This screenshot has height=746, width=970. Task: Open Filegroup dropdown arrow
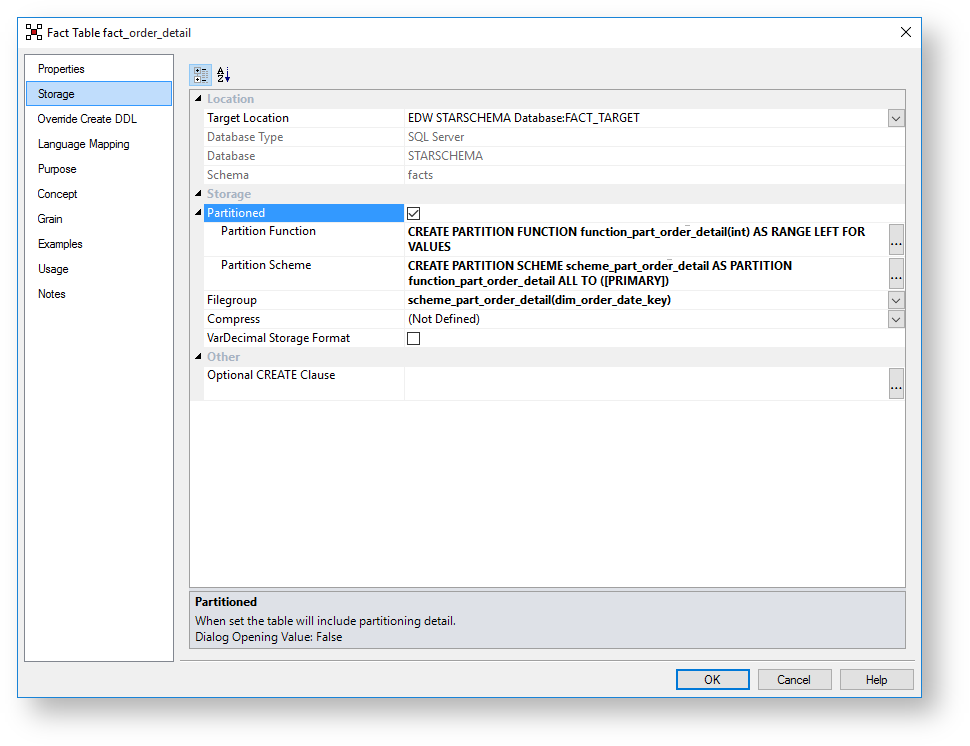[x=896, y=301]
